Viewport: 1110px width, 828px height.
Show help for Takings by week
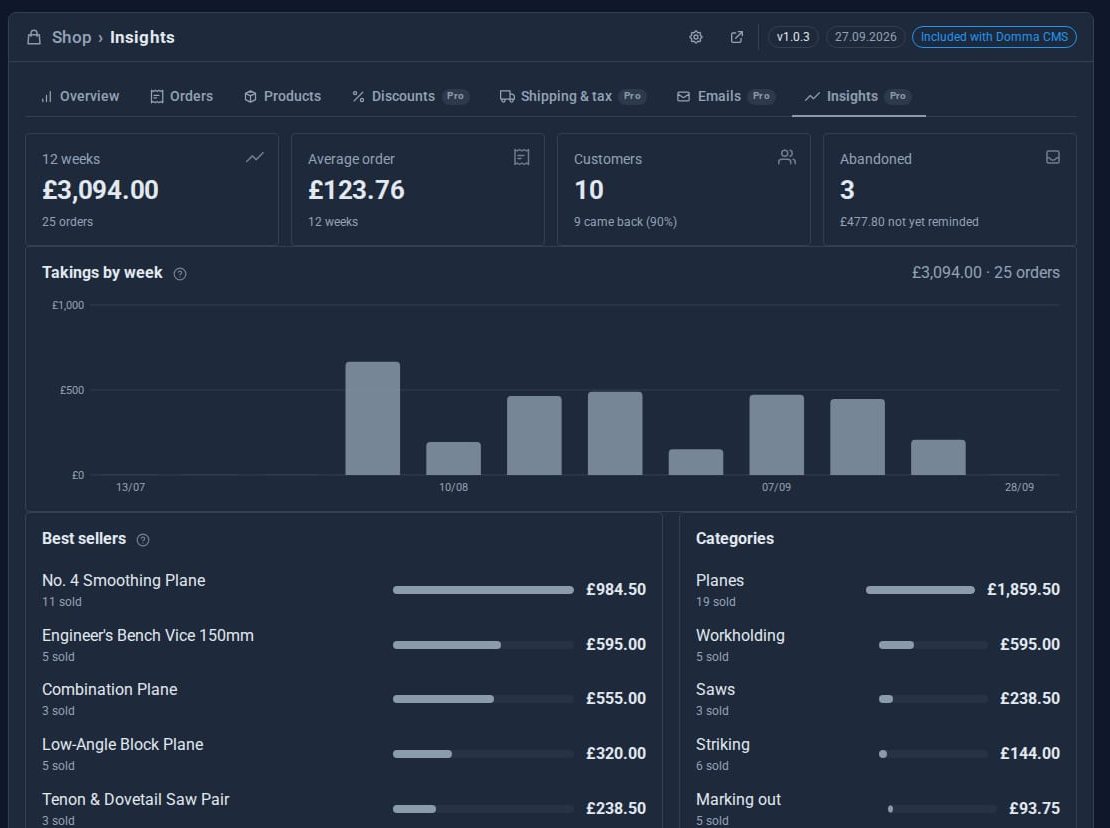point(180,274)
